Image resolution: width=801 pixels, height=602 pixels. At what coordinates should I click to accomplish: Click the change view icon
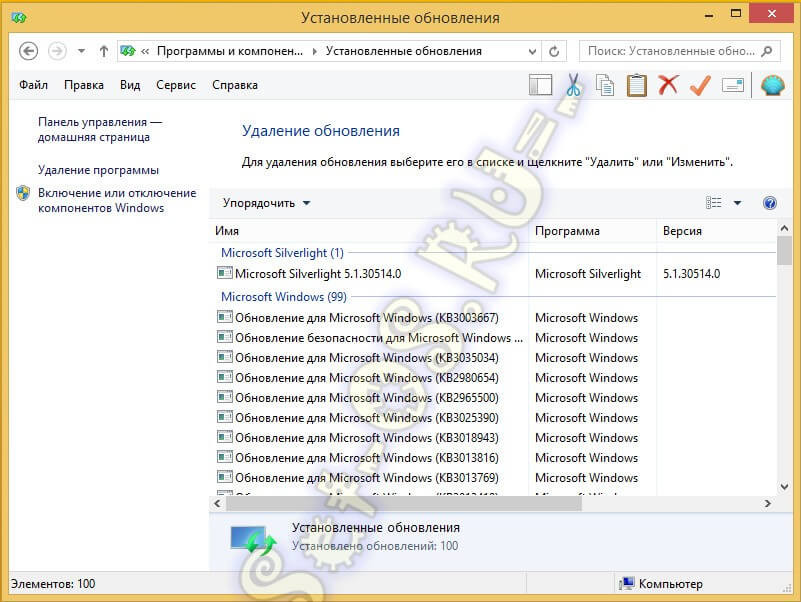tap(713, 203)
